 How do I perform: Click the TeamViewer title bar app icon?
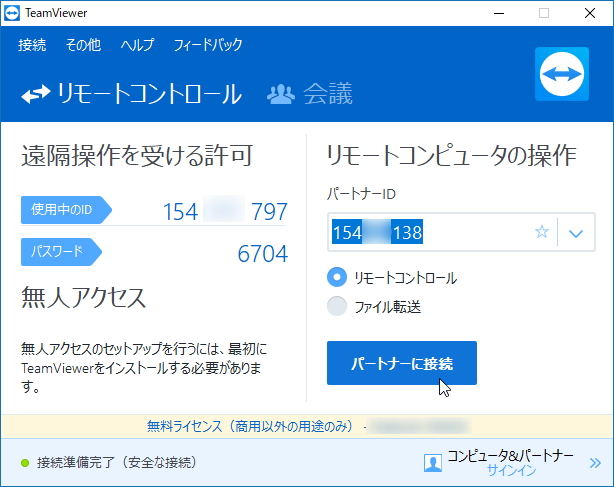12,13
